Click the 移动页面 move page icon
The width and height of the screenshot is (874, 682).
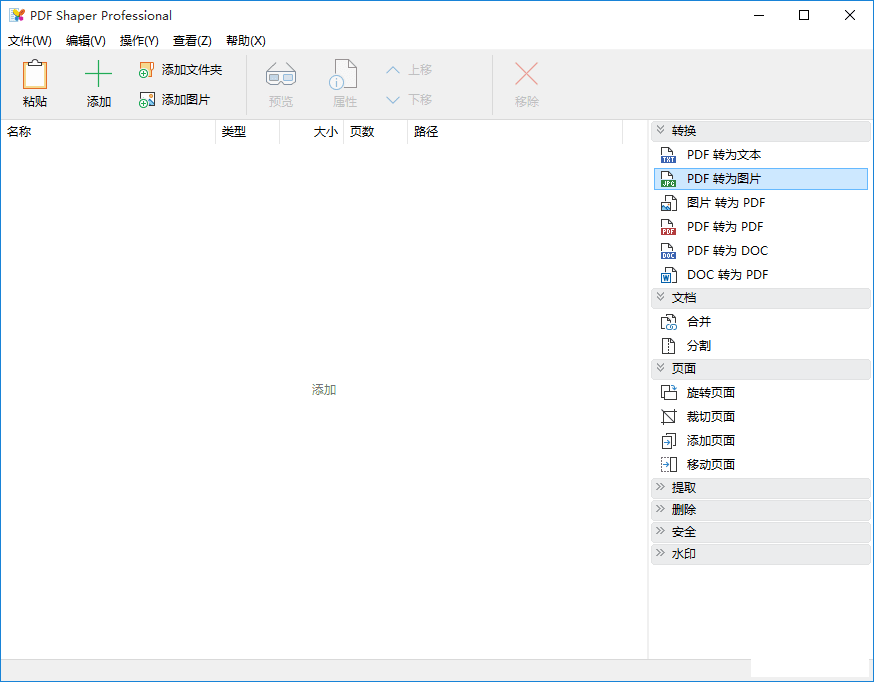click(x=668, y=465)
